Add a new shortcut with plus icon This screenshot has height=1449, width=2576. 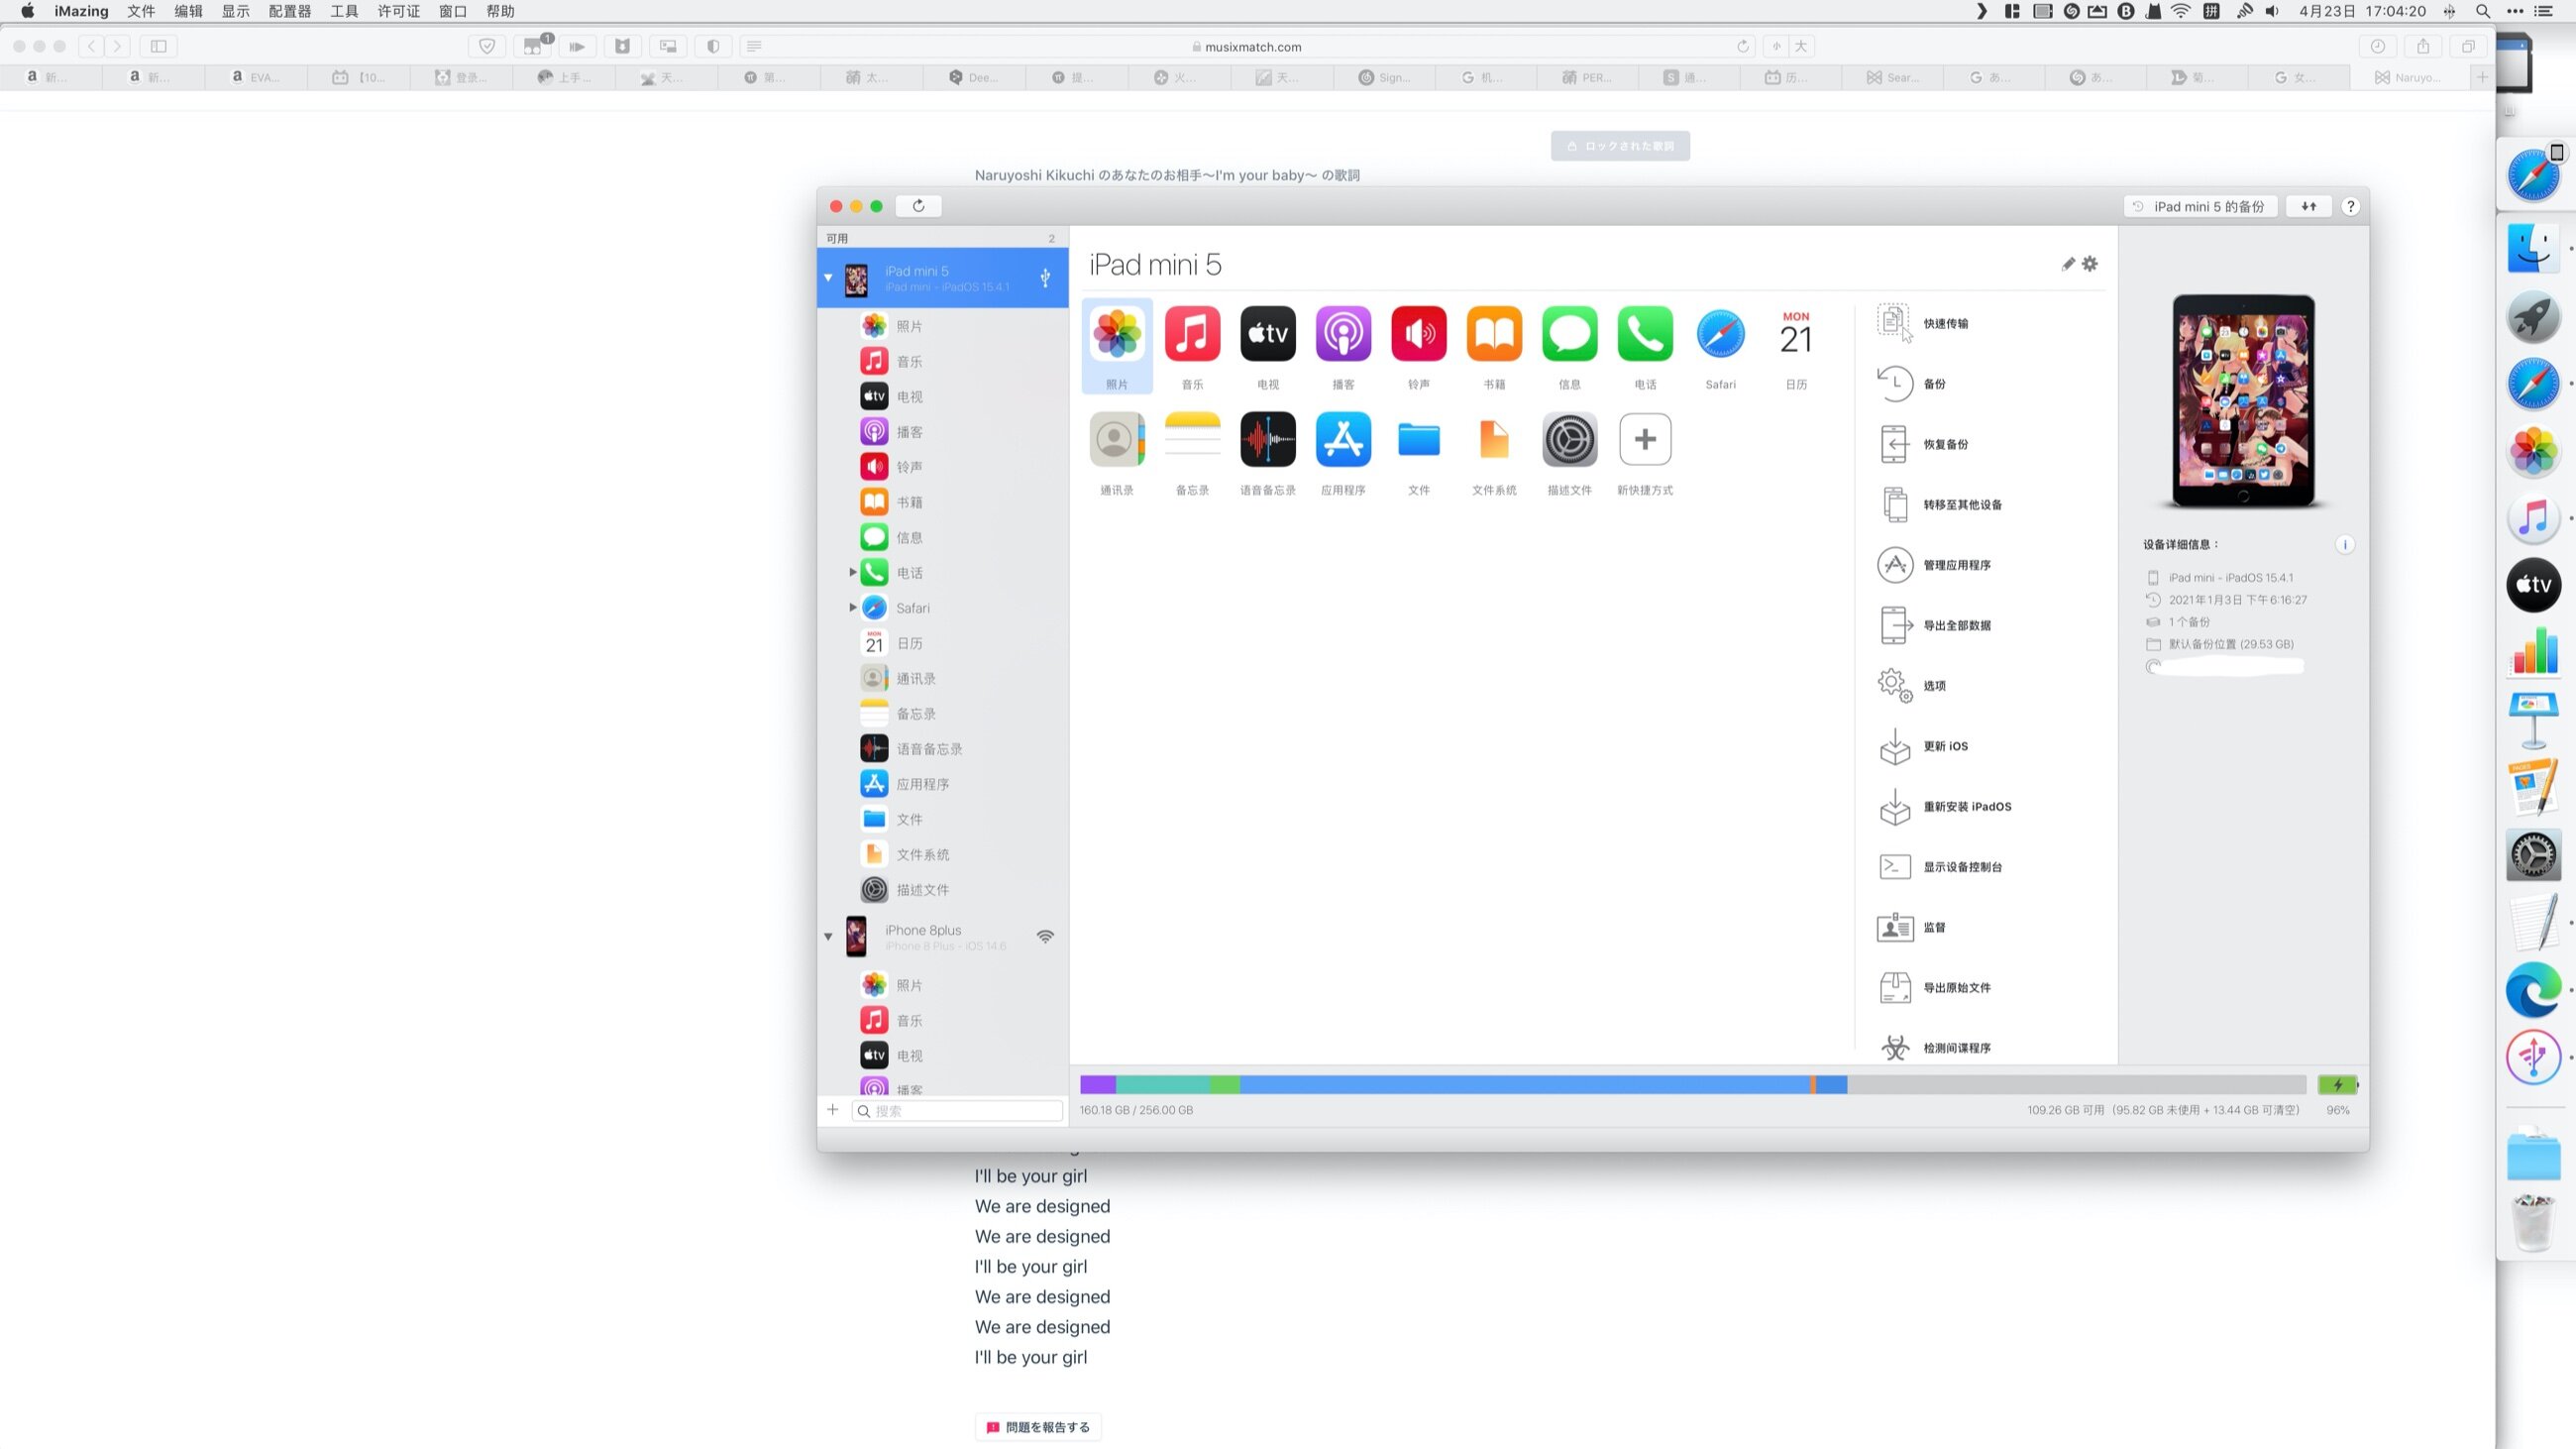point(1645,439)
